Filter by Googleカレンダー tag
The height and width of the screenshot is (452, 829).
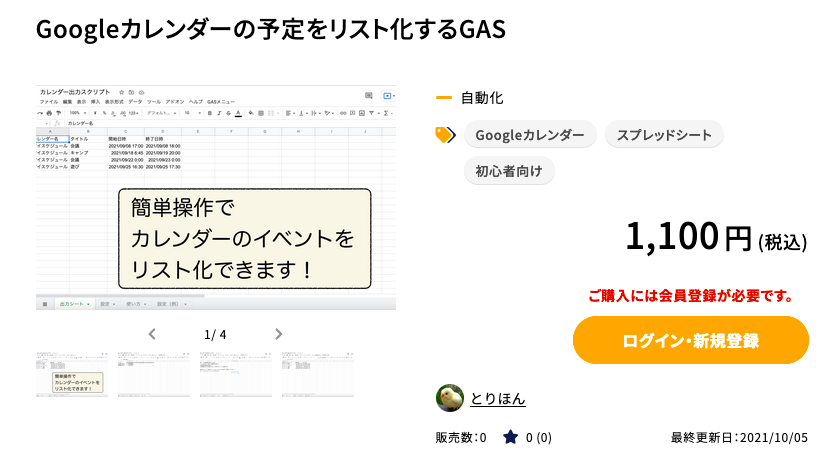pos(530,135)
